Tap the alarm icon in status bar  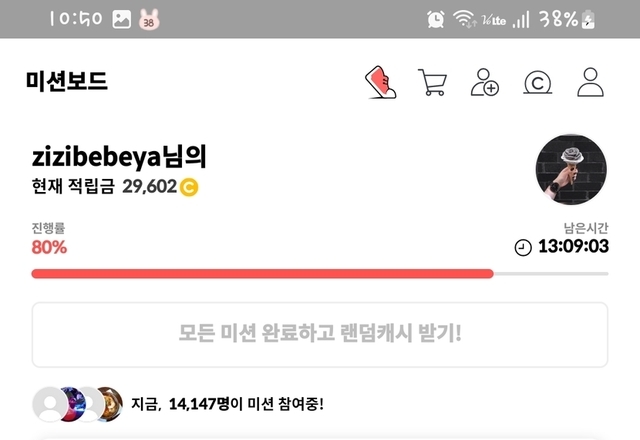point(436,19)
